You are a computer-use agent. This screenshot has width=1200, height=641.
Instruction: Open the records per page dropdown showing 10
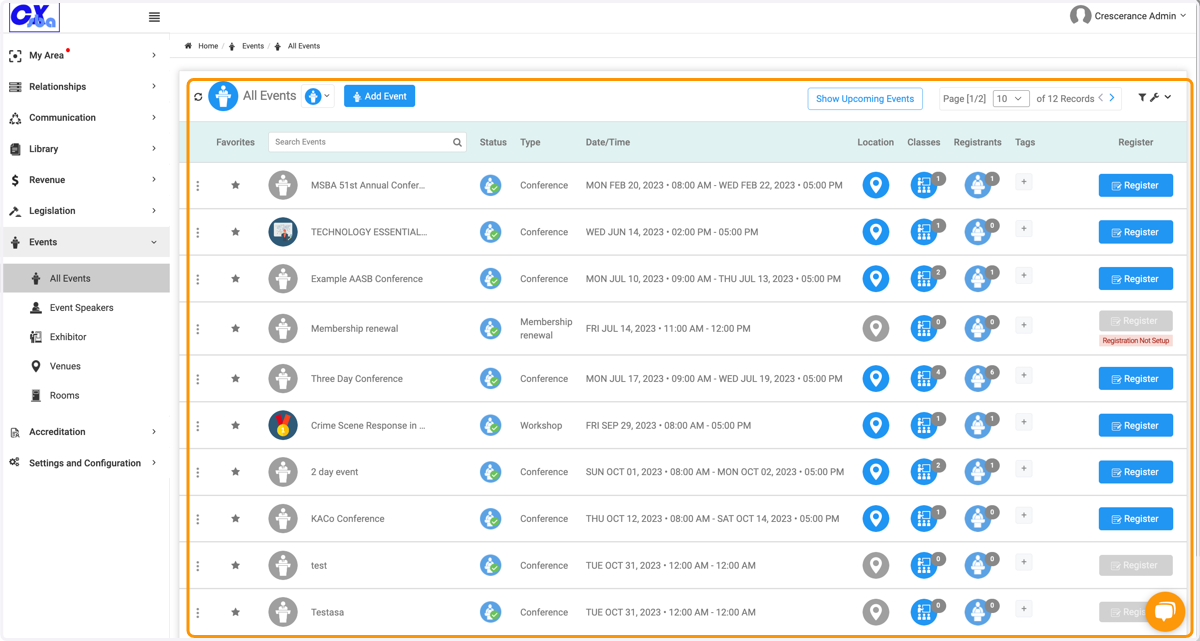click(1011, 98)
